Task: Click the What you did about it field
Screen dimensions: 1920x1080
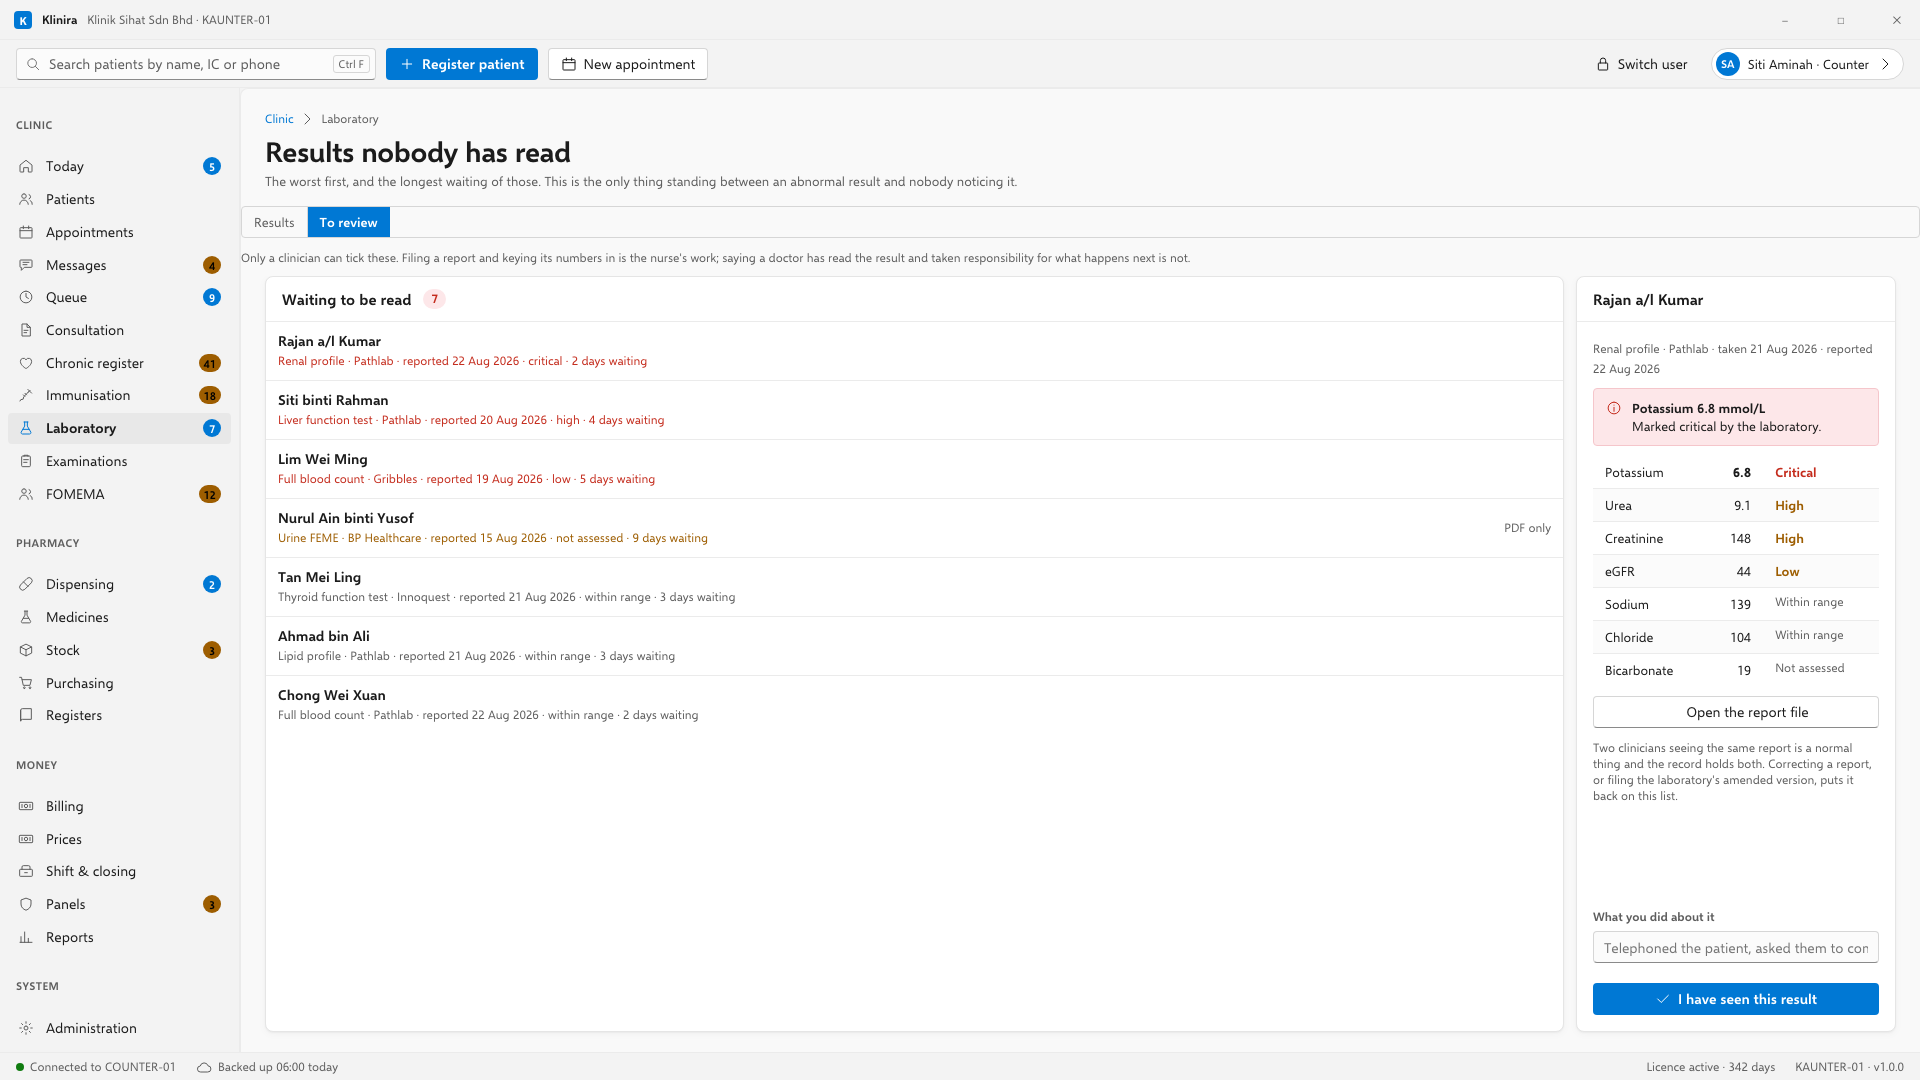Action: coord(1735,948)
